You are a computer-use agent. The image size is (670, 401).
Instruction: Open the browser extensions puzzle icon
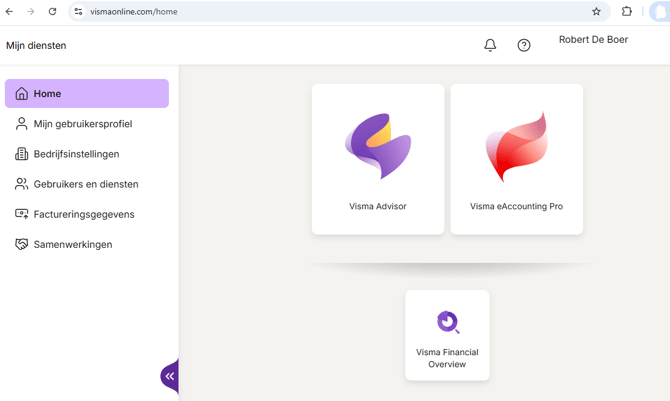point(627,12)
